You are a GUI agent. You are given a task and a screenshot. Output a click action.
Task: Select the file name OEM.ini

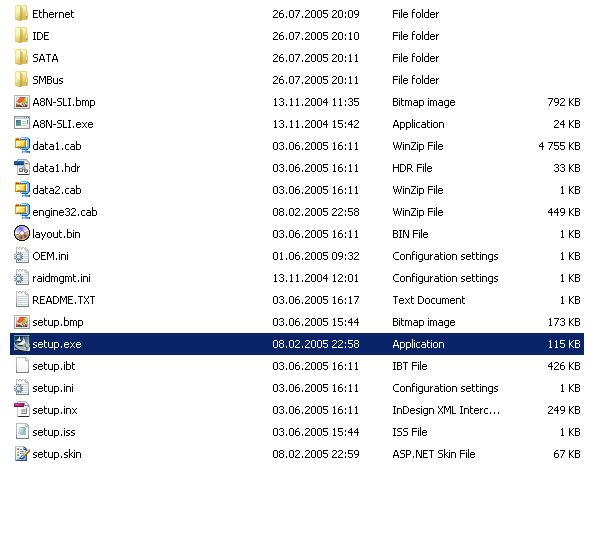tap(50, 256)
